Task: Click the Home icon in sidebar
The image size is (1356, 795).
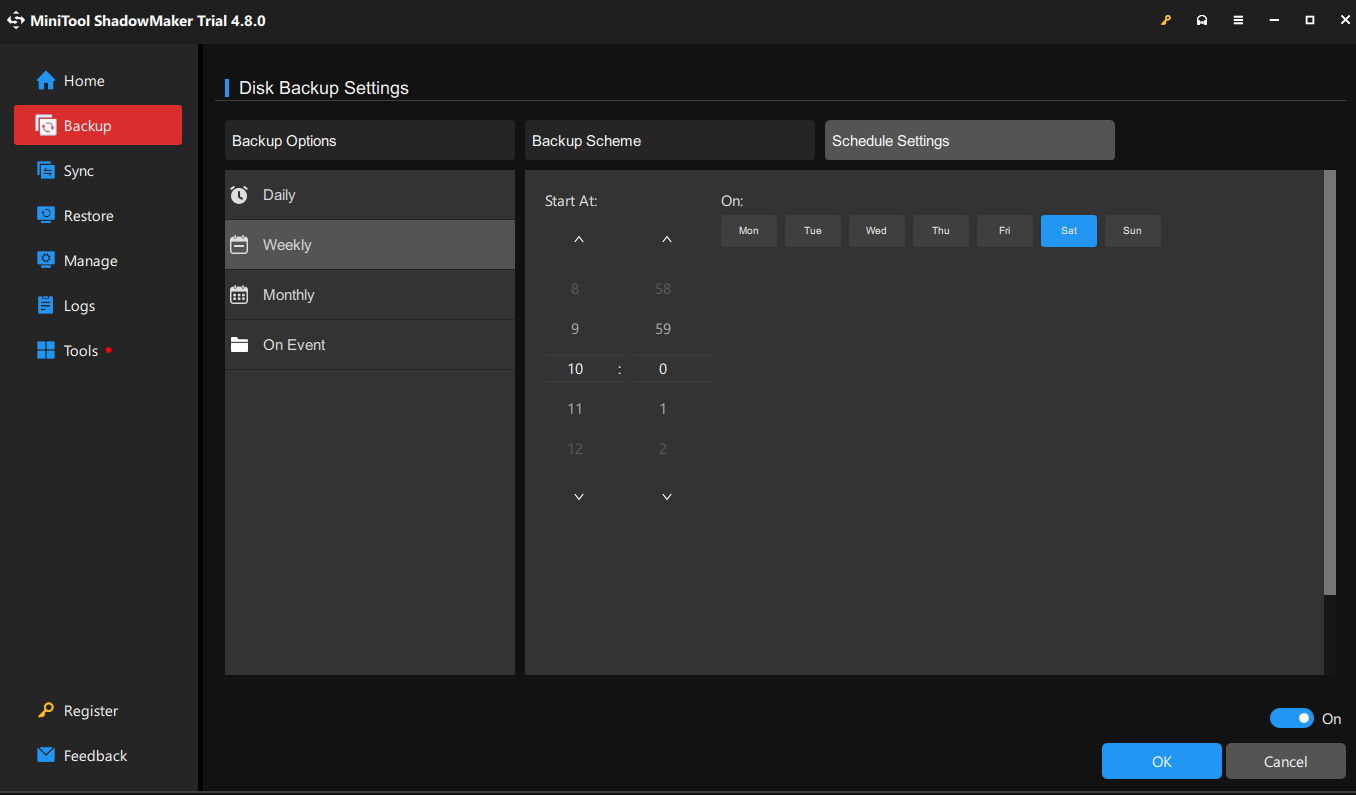Action: tap(46, 81)
